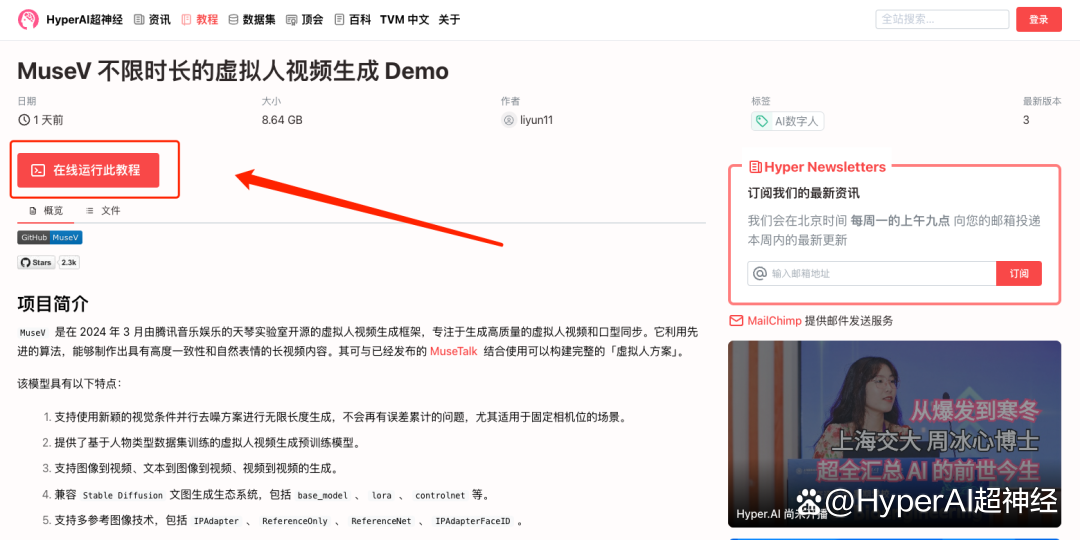Image resolution: width=1080 pixels, height=540 pixels.
Task: Open the GitHub MuseV badge
Action: click(x=50, y=237)
